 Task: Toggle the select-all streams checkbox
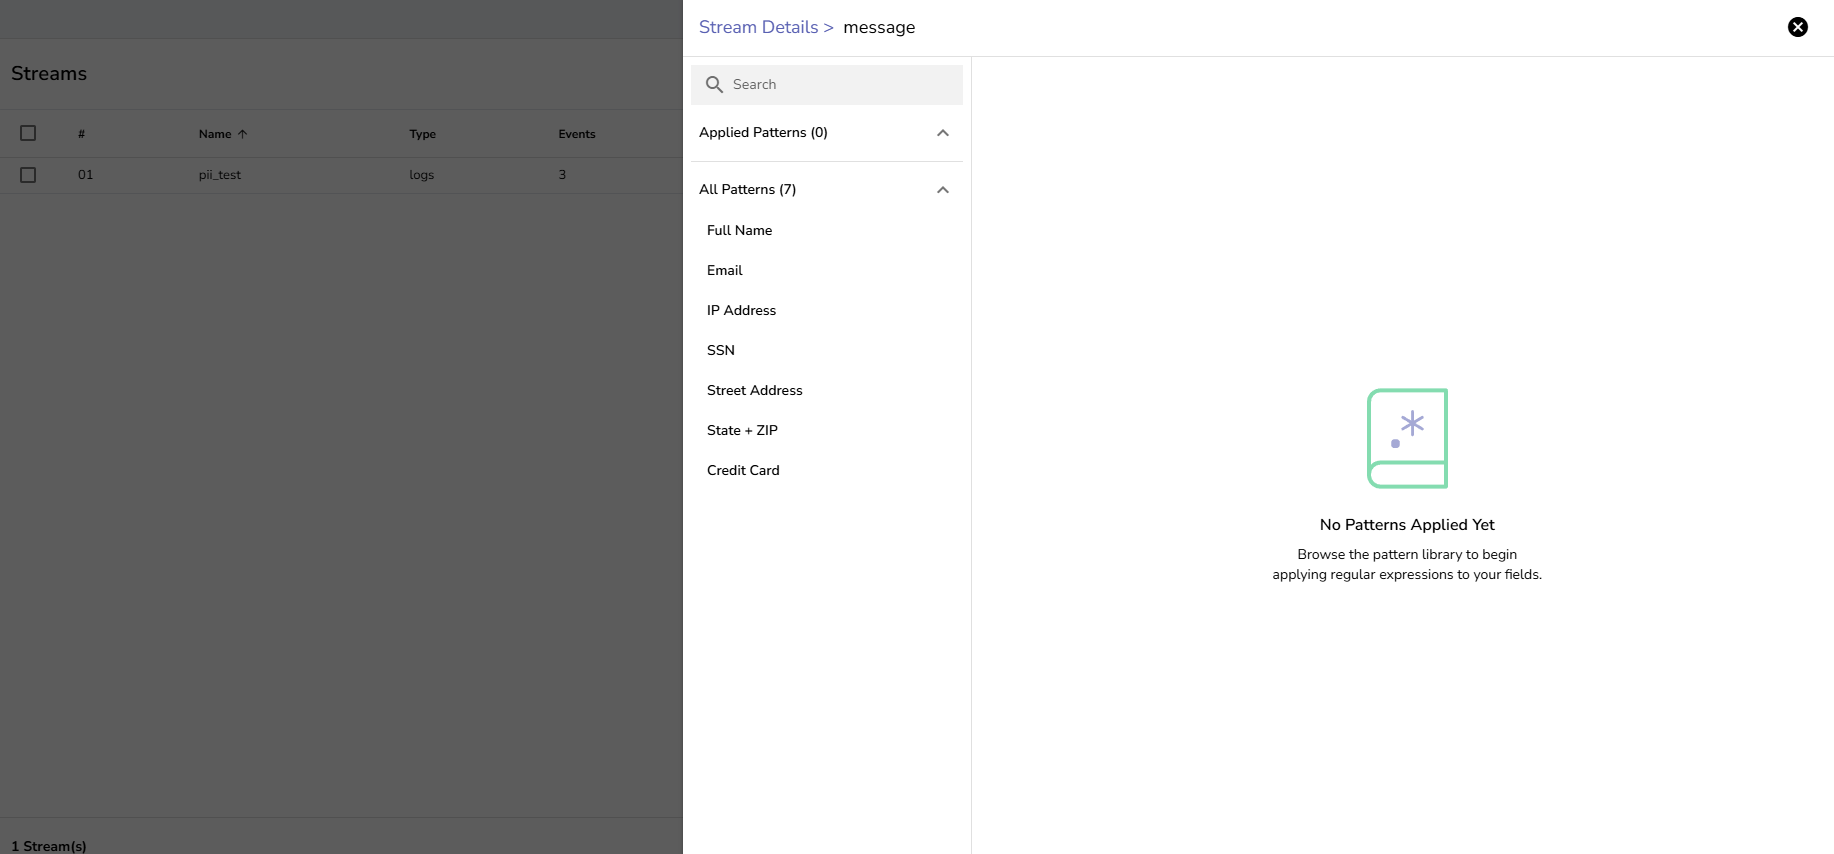click(28, 133)
